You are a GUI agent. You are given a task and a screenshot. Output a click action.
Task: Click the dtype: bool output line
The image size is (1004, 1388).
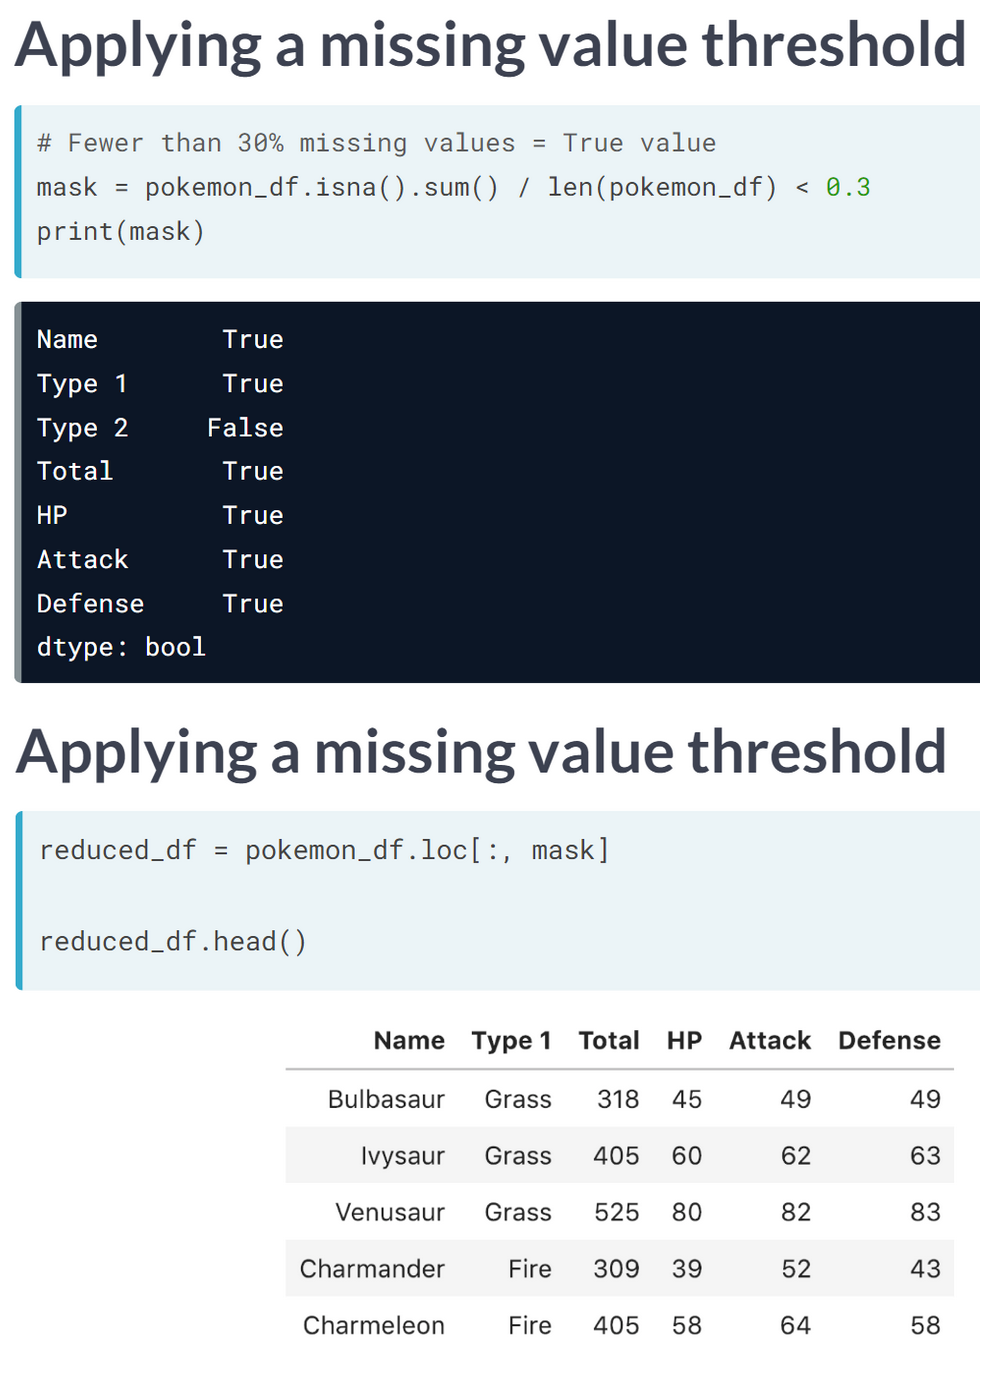(121, 647)
